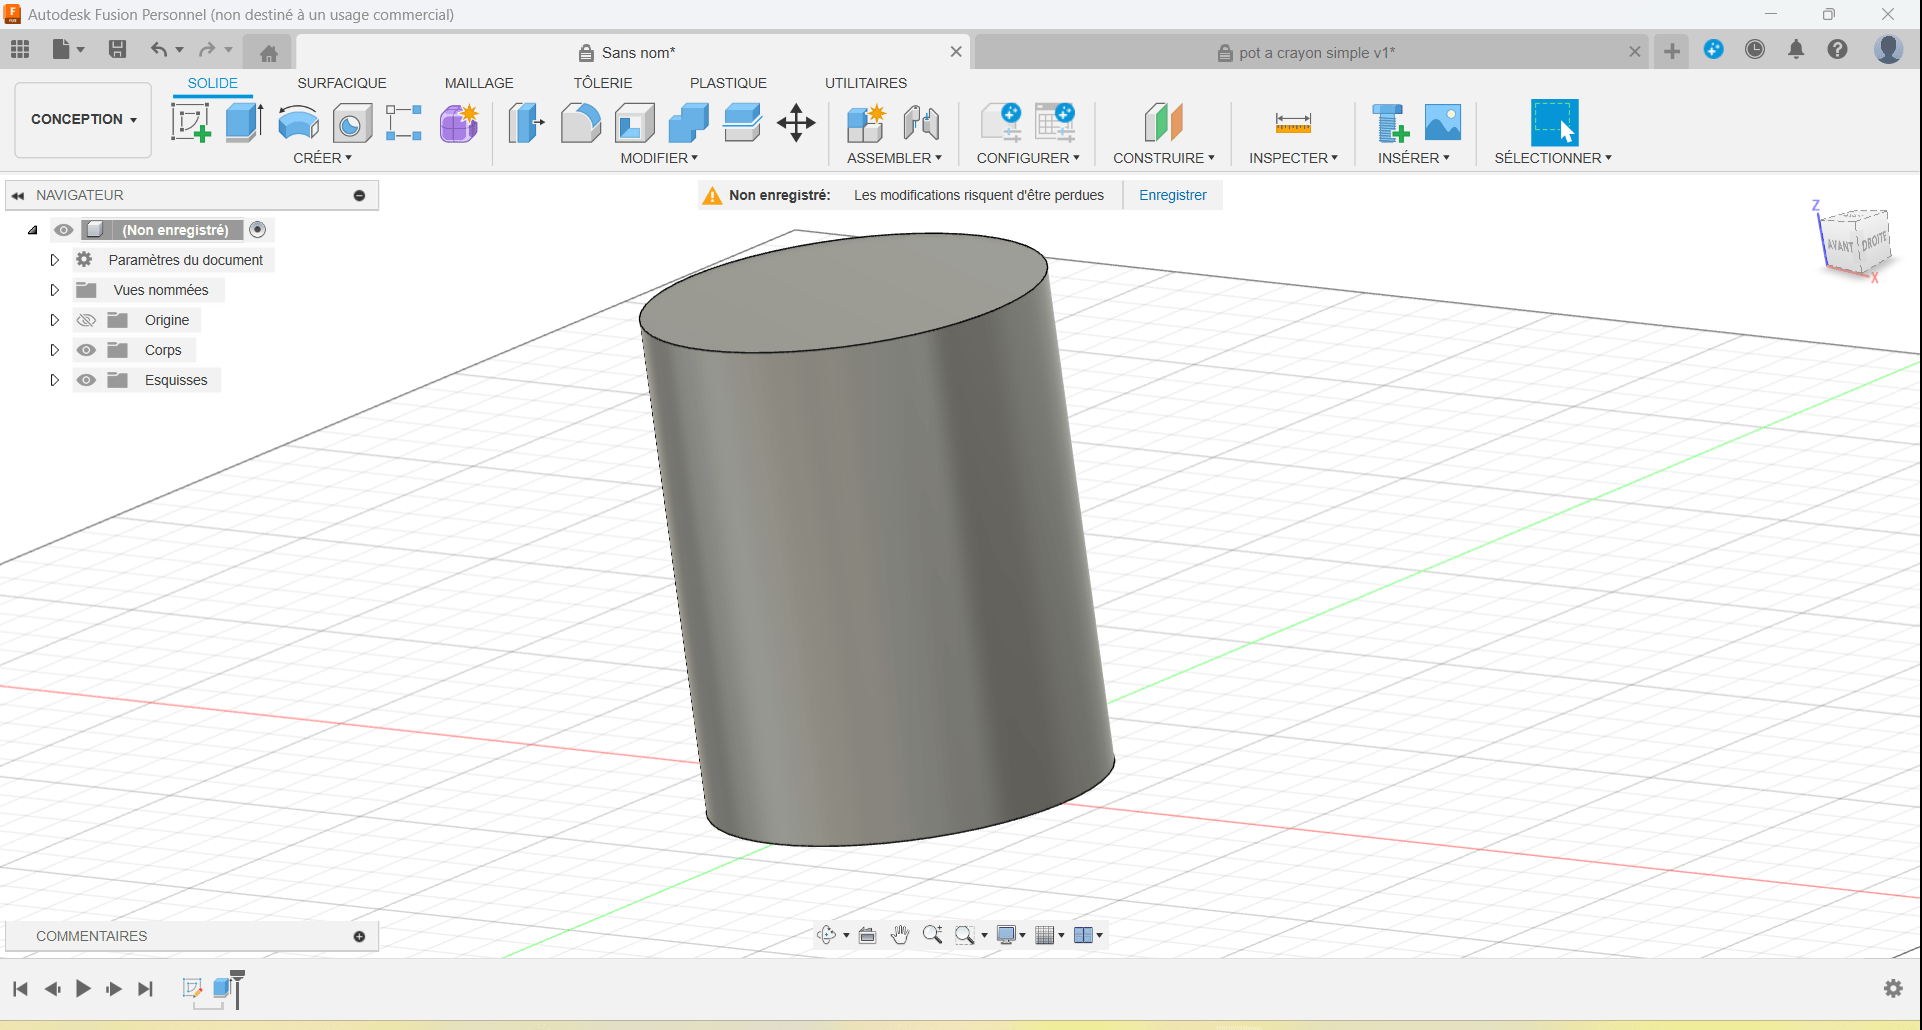Click the Construct offset plane icon
Screen dimensions: 1922x1030
pyautogui.click(x=1163, y=123)
